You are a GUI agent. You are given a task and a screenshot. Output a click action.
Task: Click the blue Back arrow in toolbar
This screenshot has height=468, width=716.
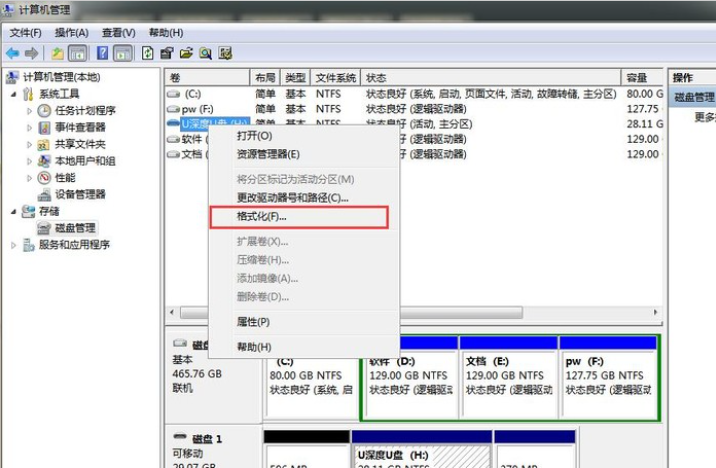pyautogui.click(x=12, y=53)
